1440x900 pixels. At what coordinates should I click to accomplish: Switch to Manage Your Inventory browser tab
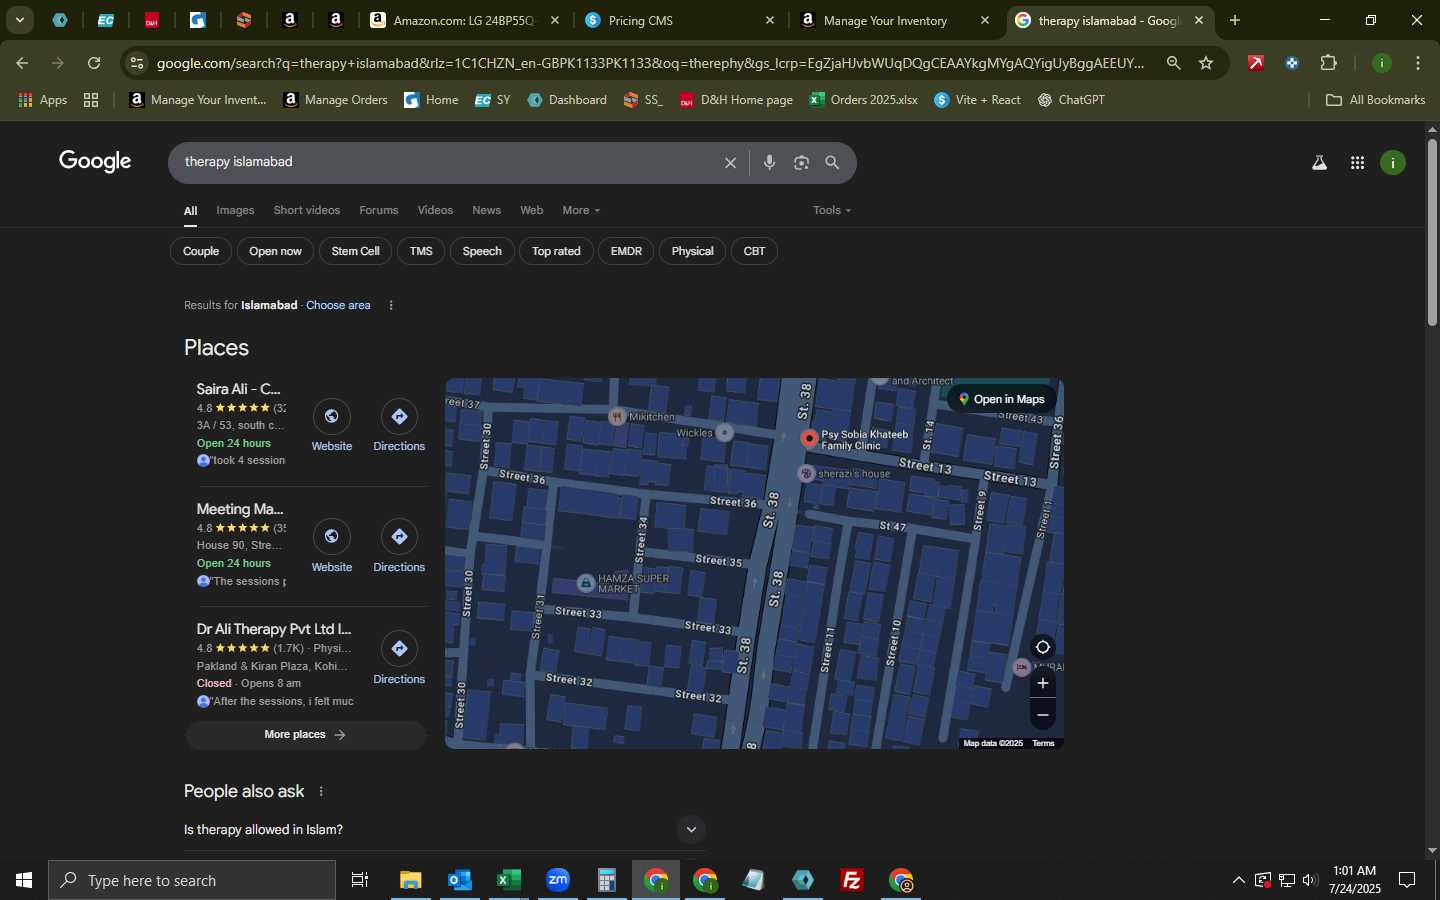click(x=896, y=20)
